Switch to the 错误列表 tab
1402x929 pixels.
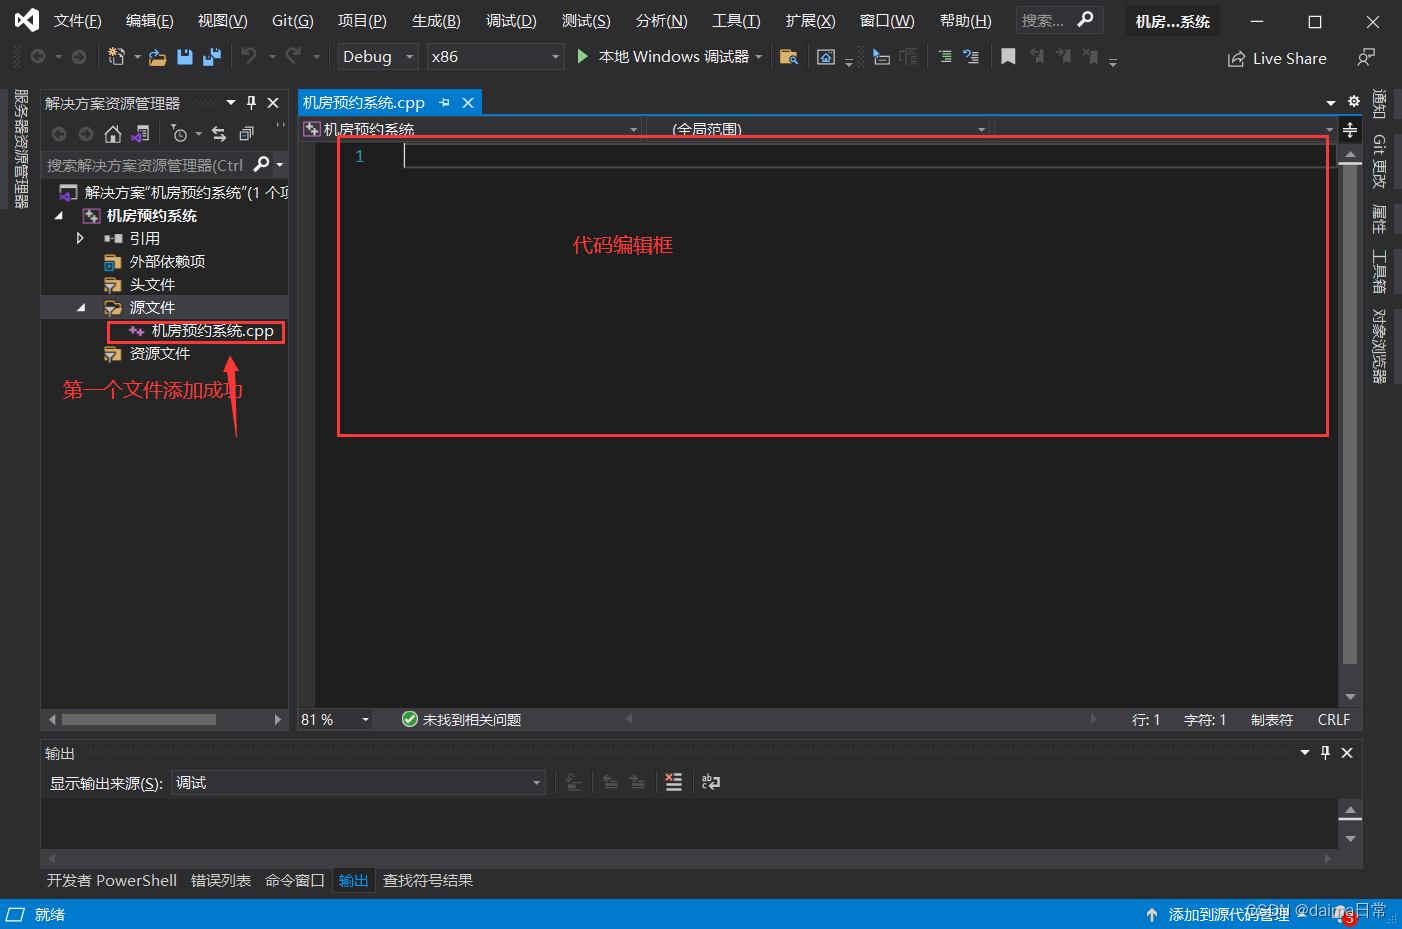[x=221, y=881]
